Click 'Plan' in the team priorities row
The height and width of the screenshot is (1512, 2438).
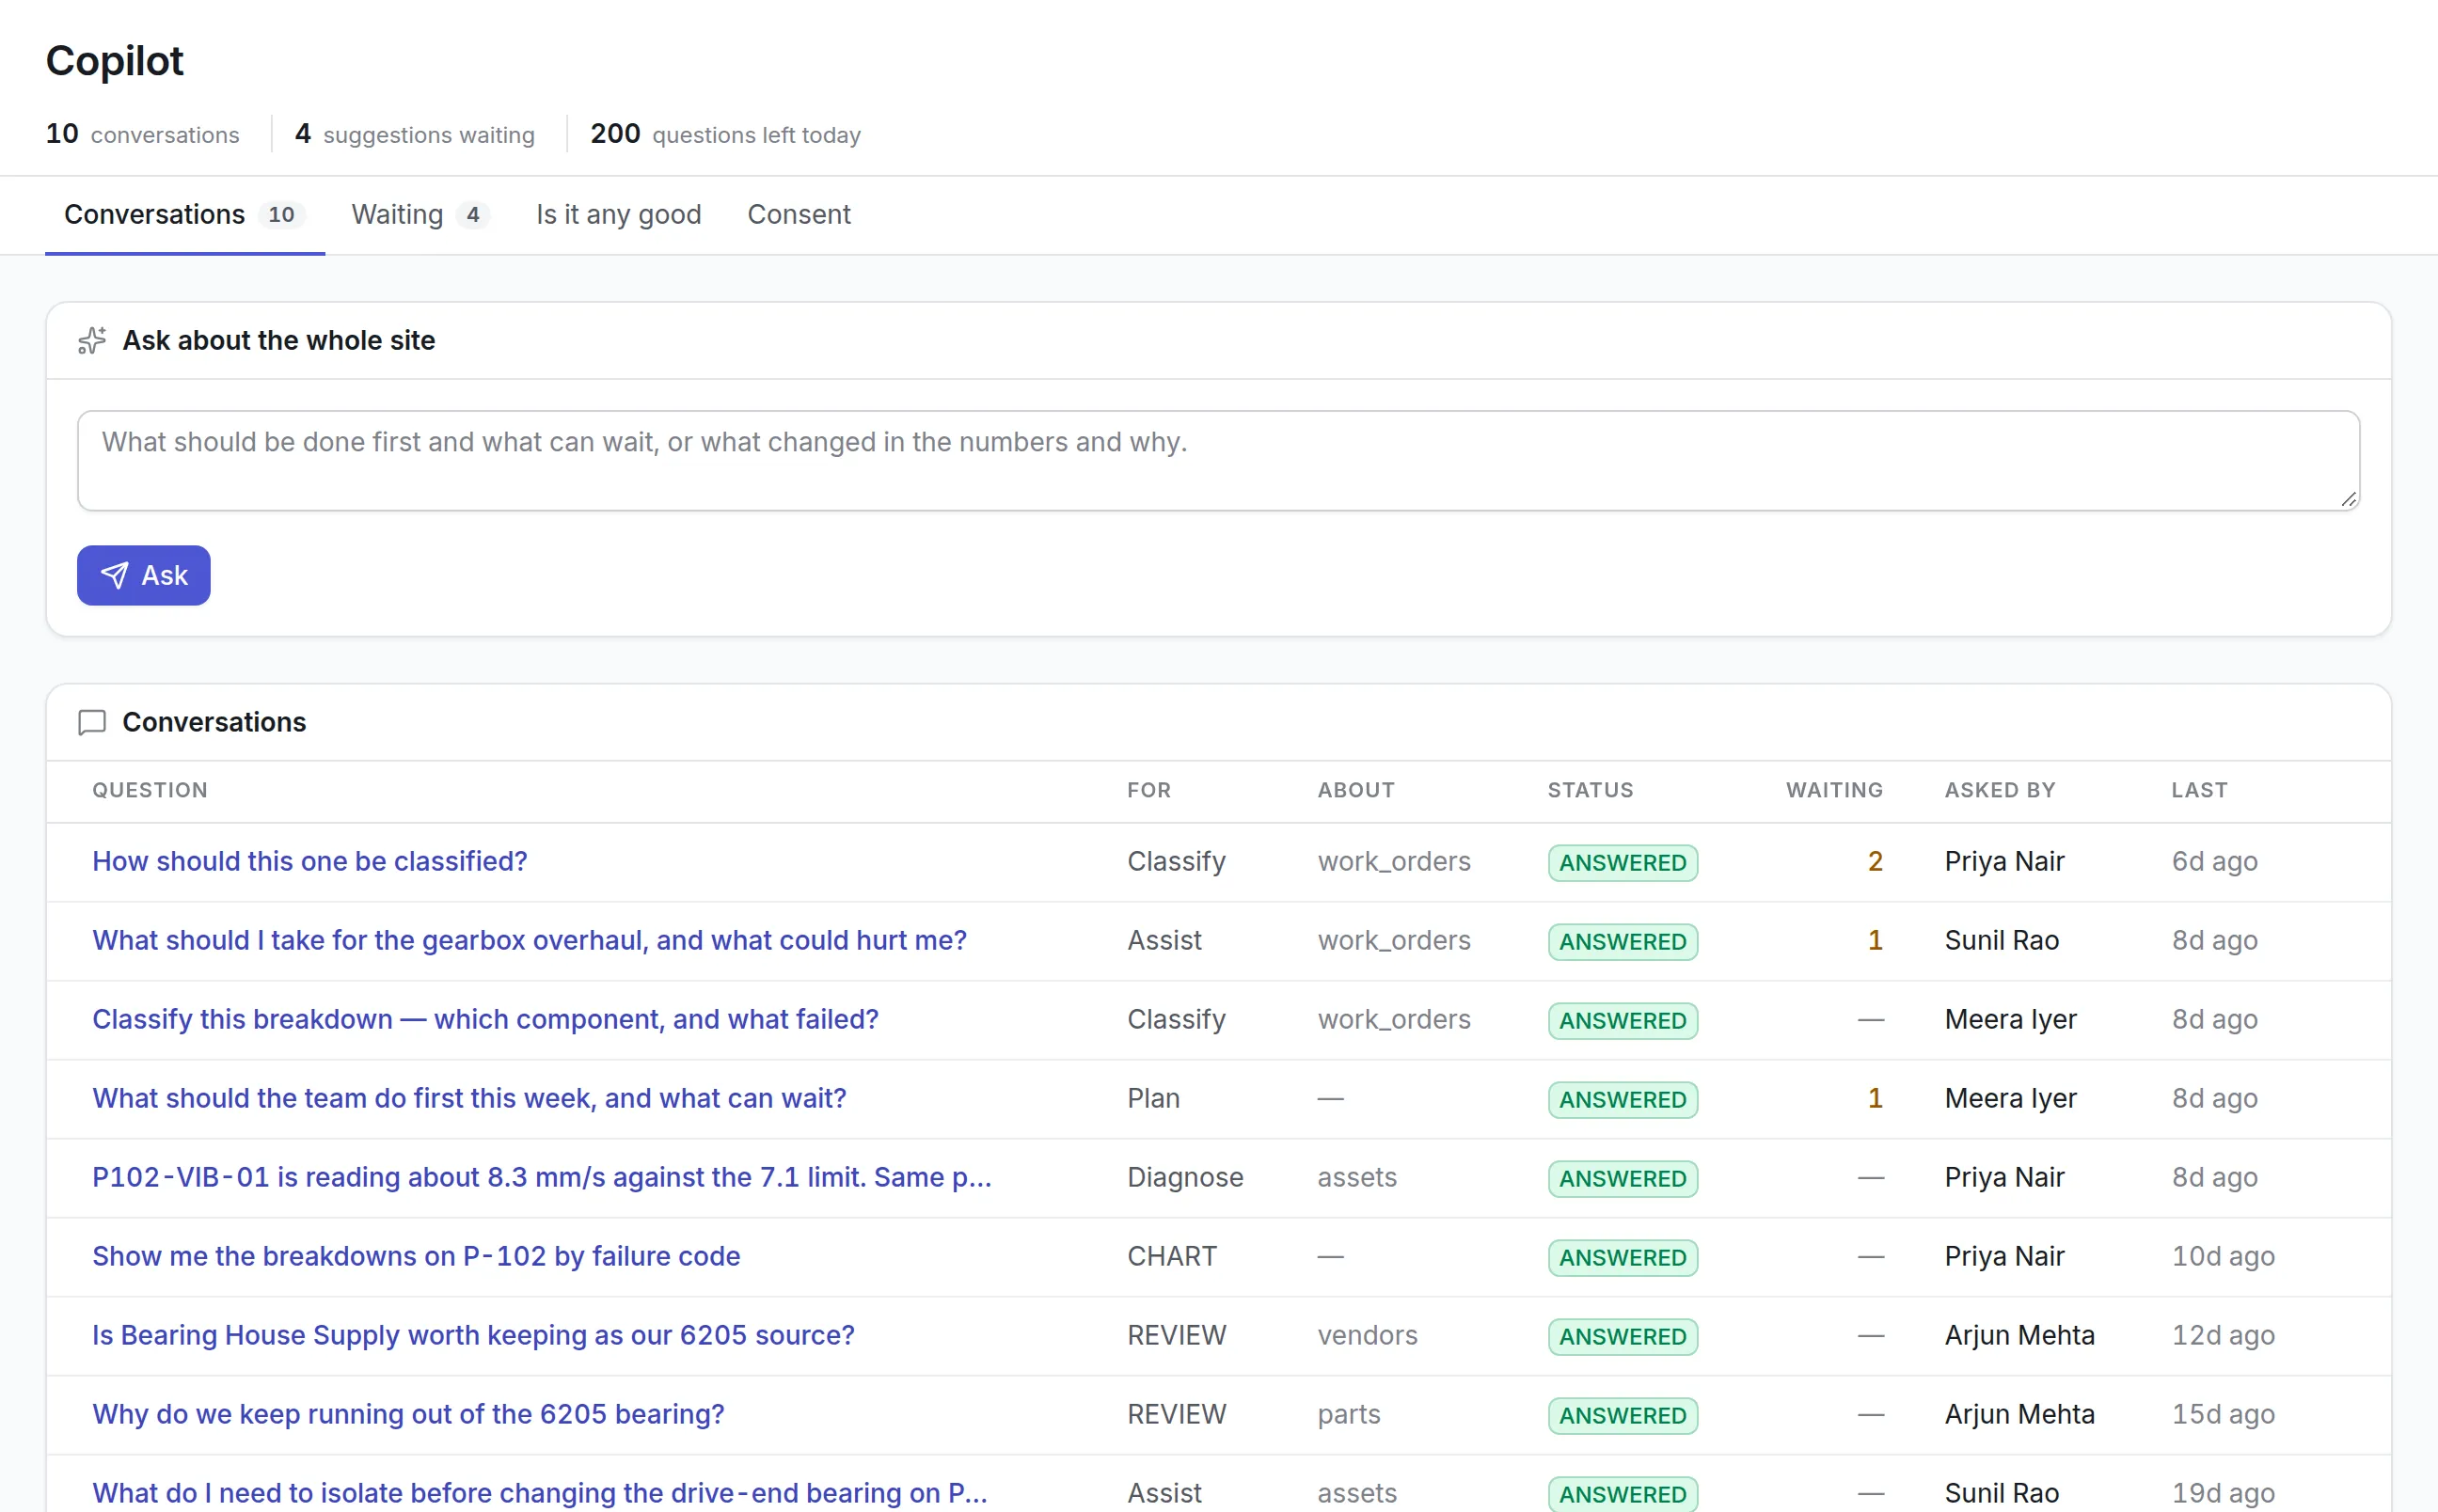pyautogui.click(x=1153, y=1098)
